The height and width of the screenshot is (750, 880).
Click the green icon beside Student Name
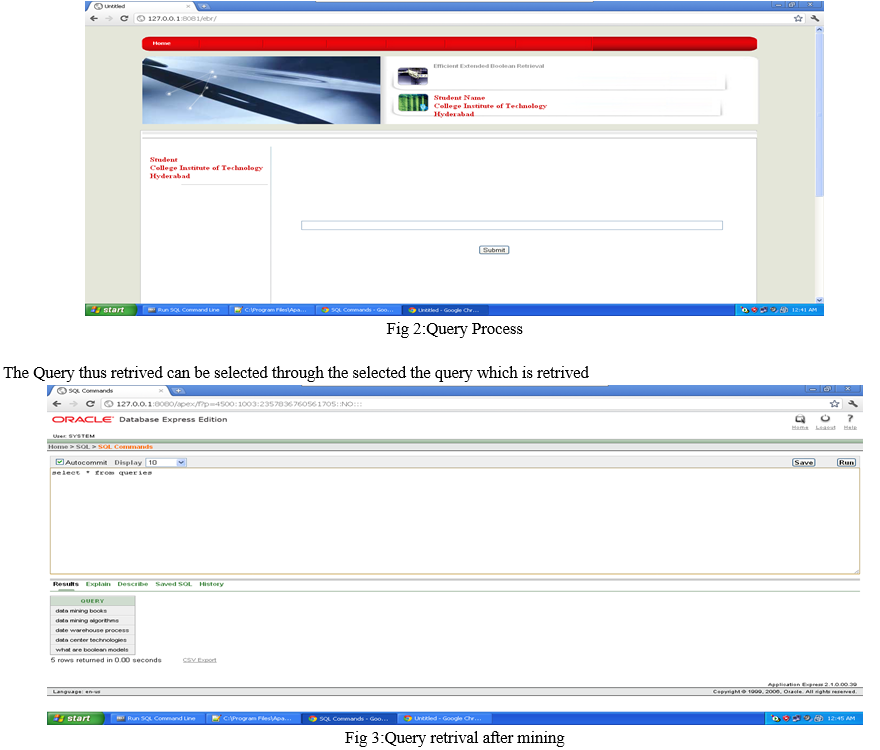(x=412, y=102)
